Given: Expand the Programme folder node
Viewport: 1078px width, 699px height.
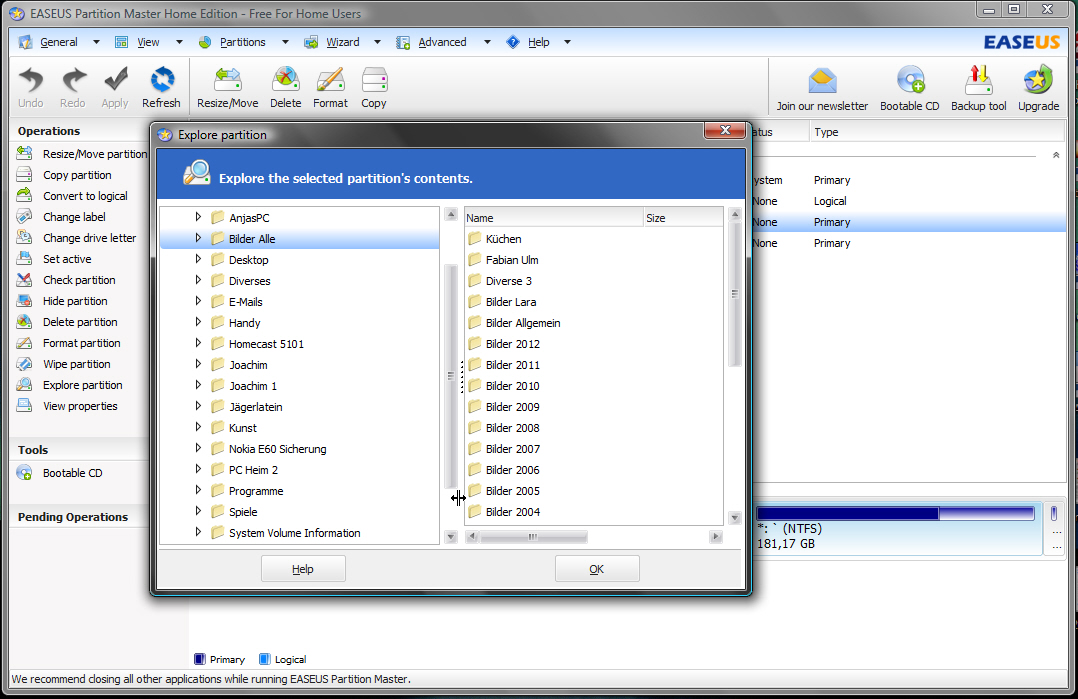Looking at the screenshot, I should point(198,490).
